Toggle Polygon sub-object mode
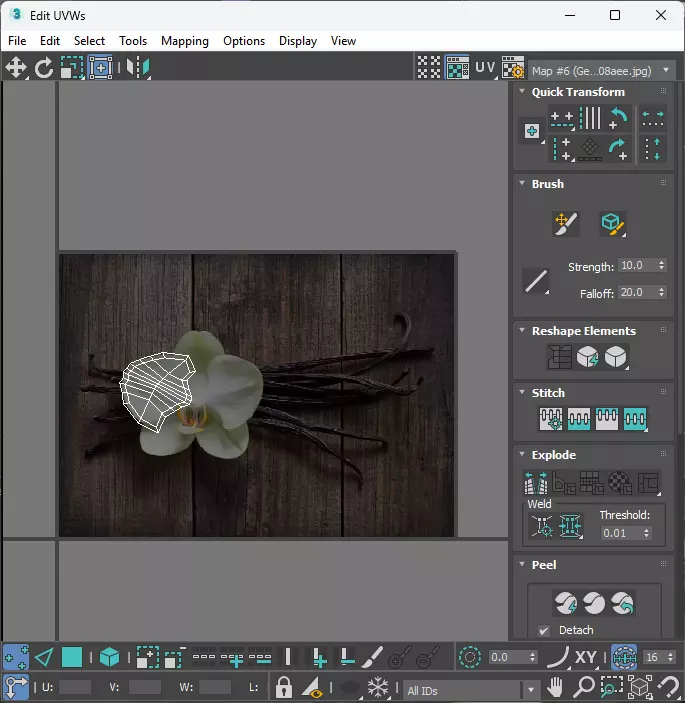The image size is (685, 703). 72,658
